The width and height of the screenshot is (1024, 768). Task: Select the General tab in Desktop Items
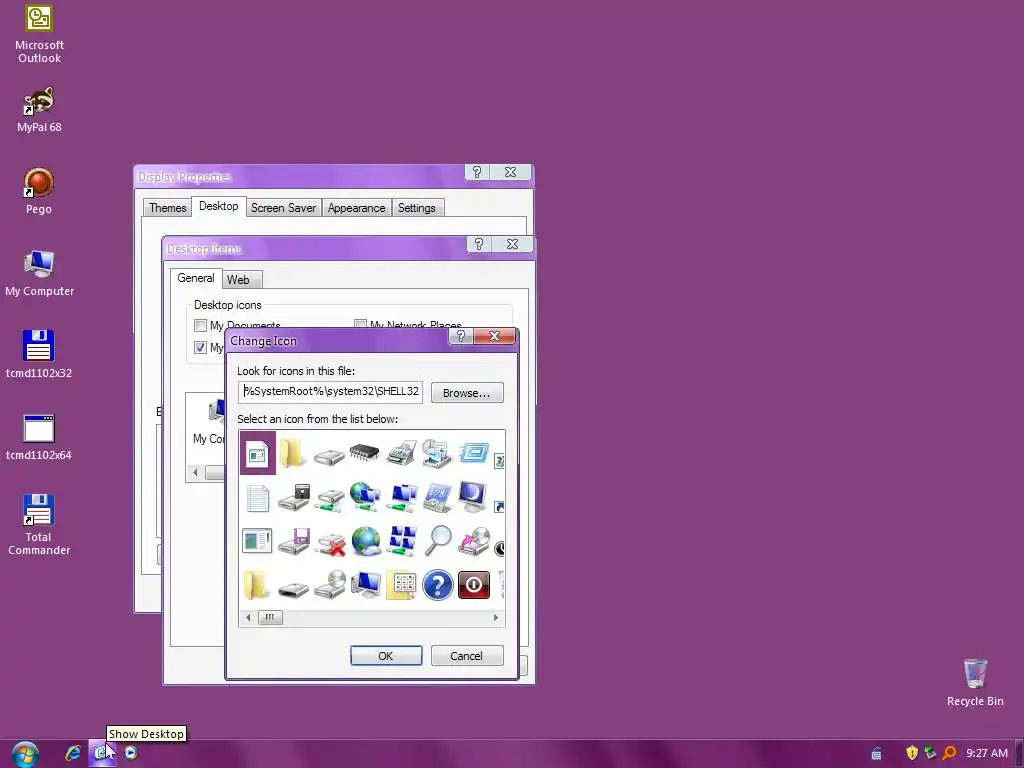click(x=196, y=278)
